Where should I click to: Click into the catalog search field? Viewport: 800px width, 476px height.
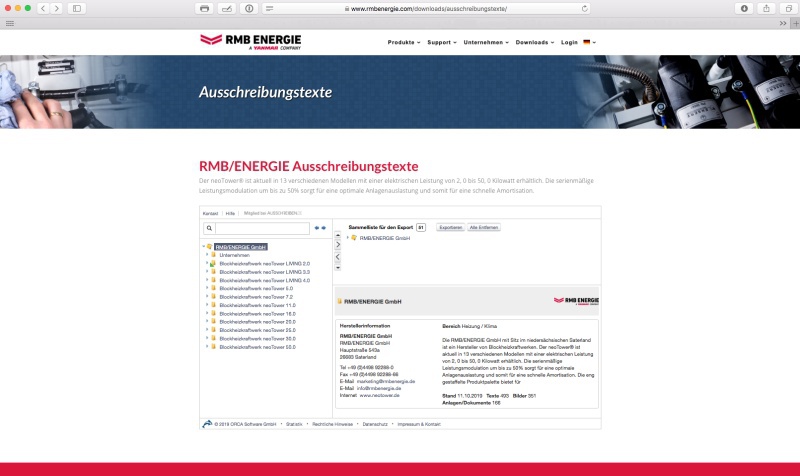(x=262, y=228)
